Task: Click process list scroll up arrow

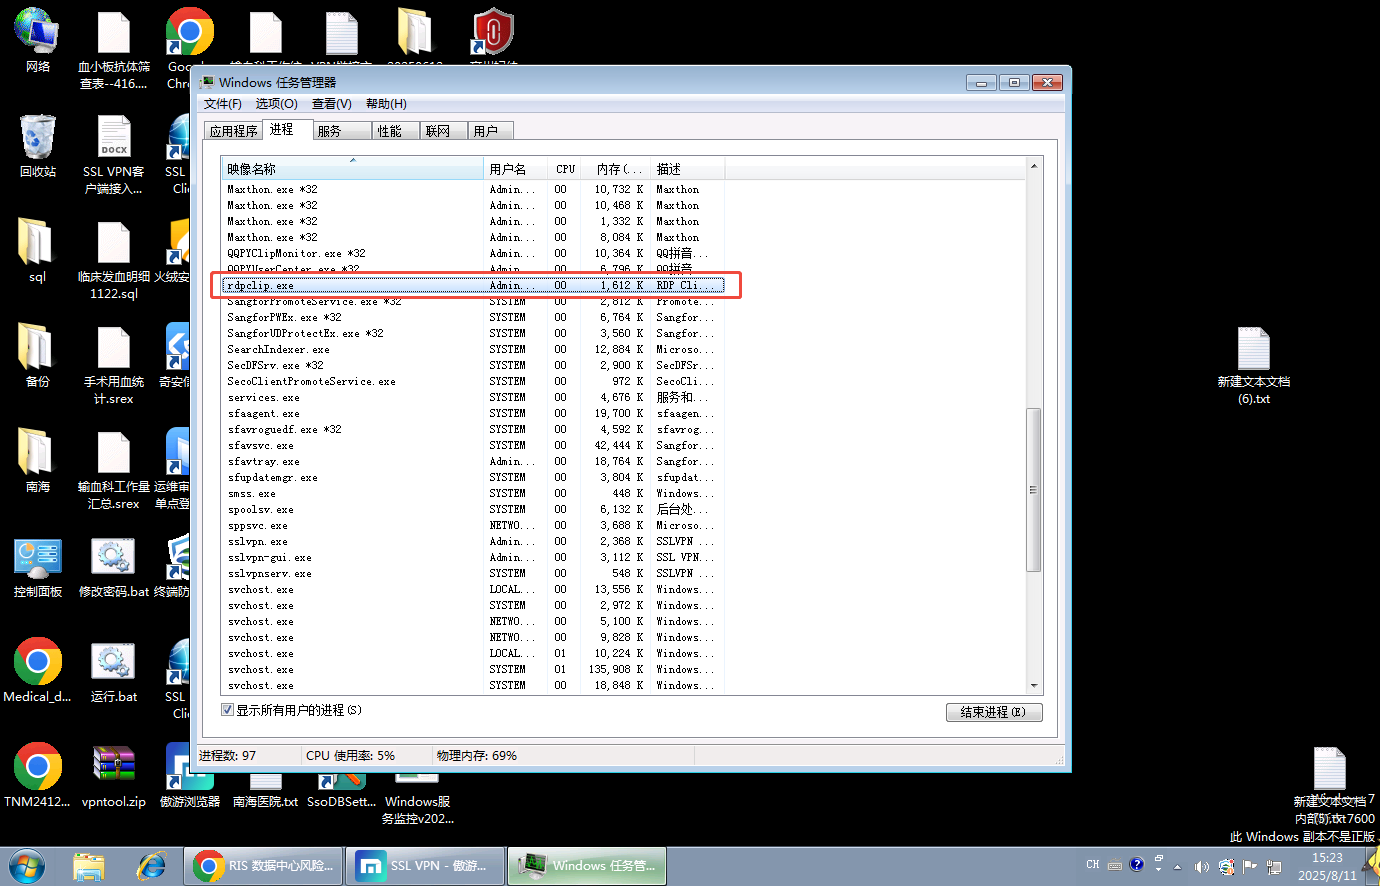Action: tap(1034, 167)
